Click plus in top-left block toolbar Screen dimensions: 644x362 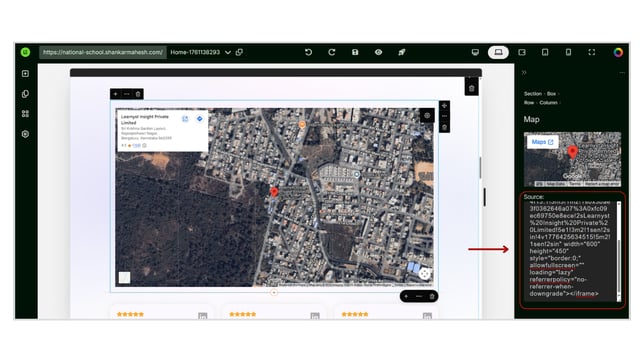(115, 94)
